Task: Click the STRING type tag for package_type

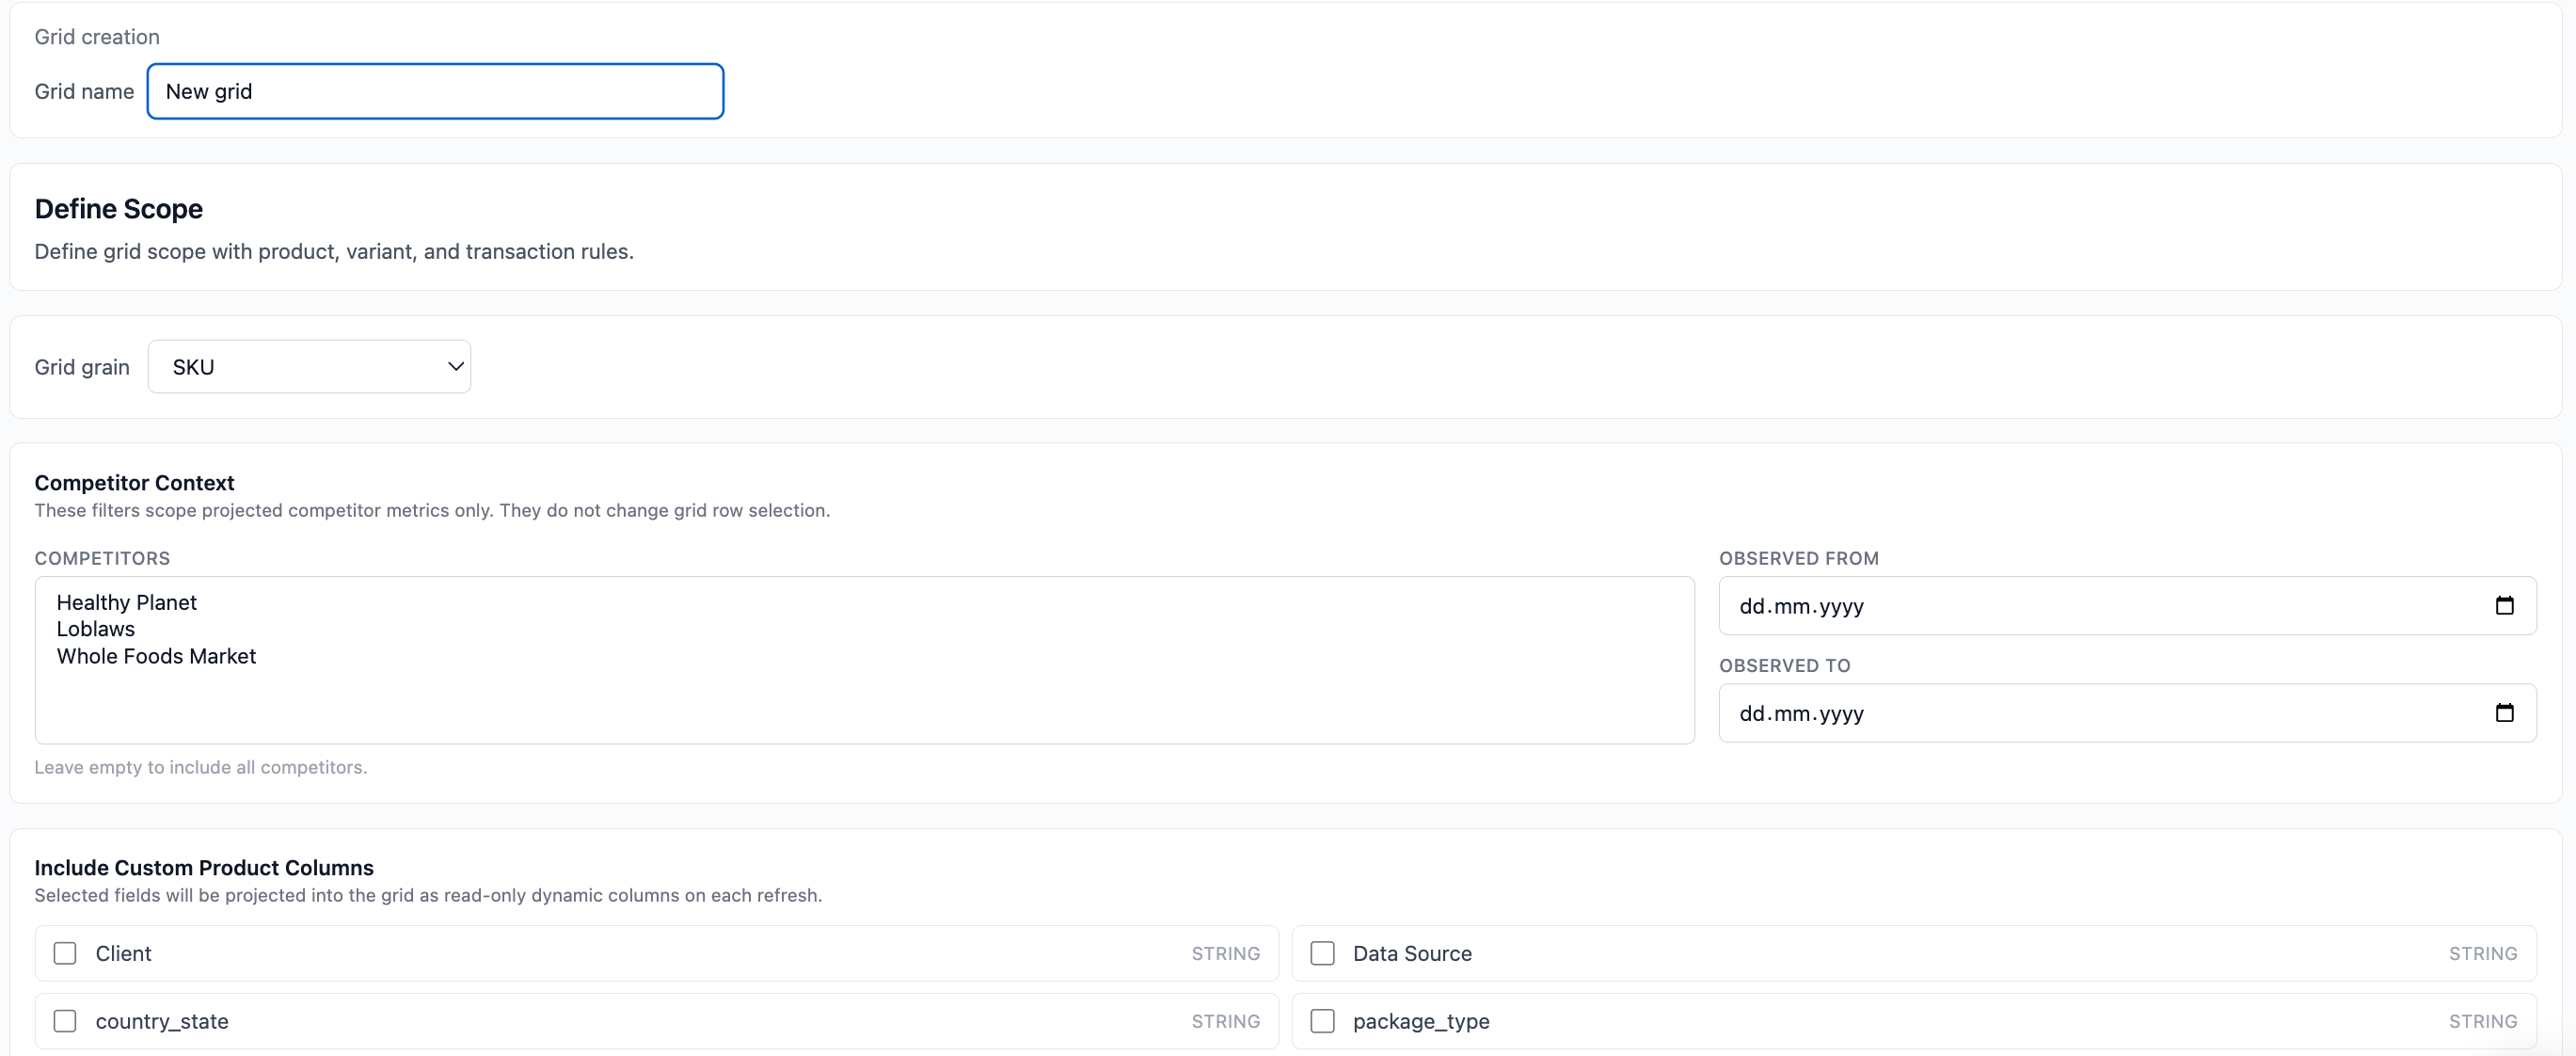Action: [x=2483, y=1021]
